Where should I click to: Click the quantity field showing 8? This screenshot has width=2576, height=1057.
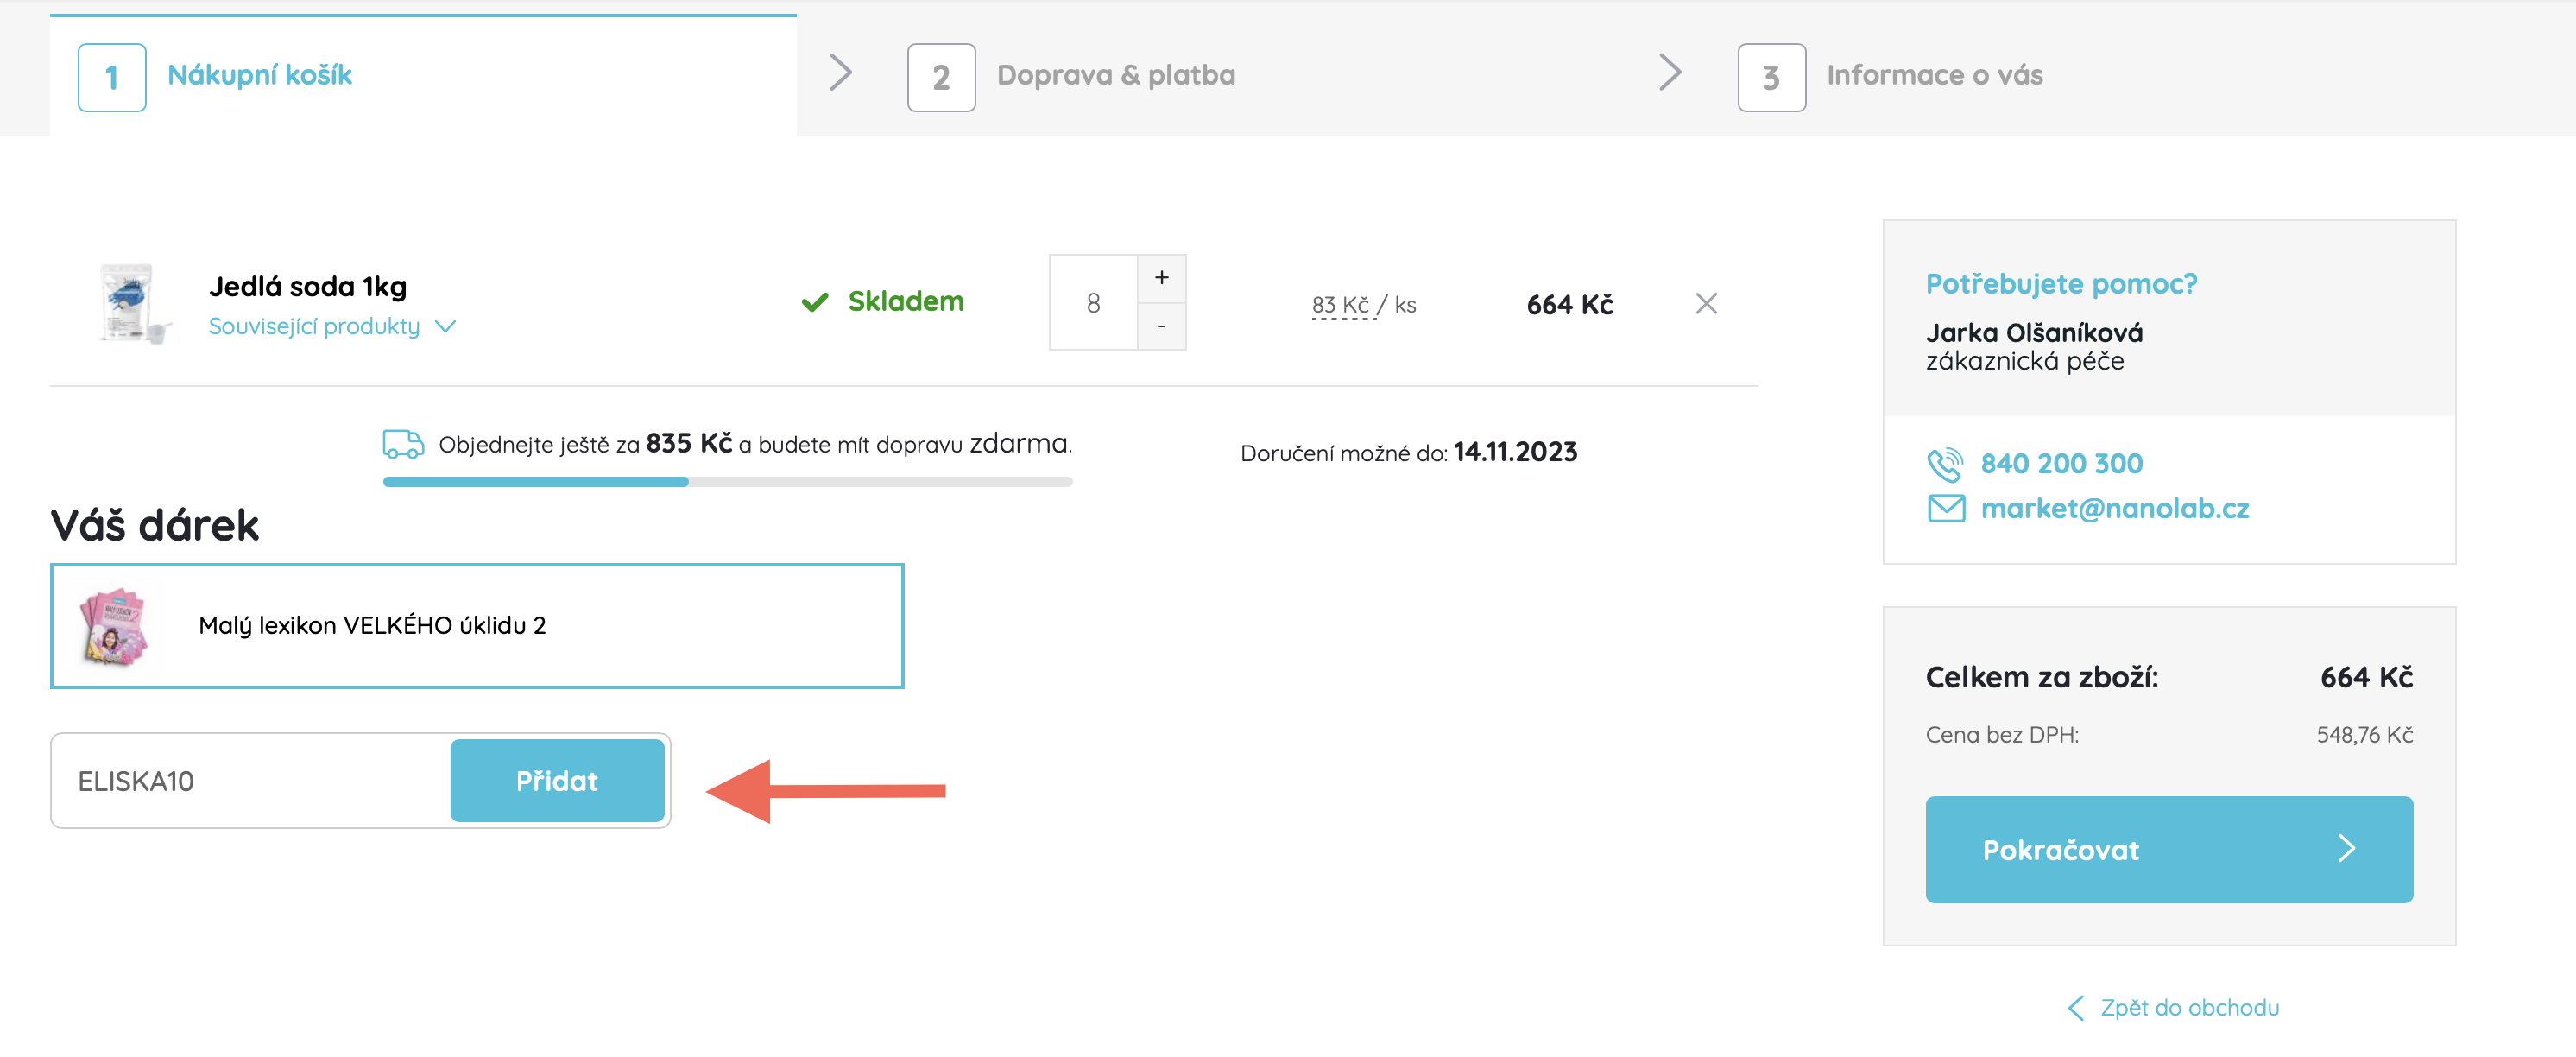pos(1093,302)
